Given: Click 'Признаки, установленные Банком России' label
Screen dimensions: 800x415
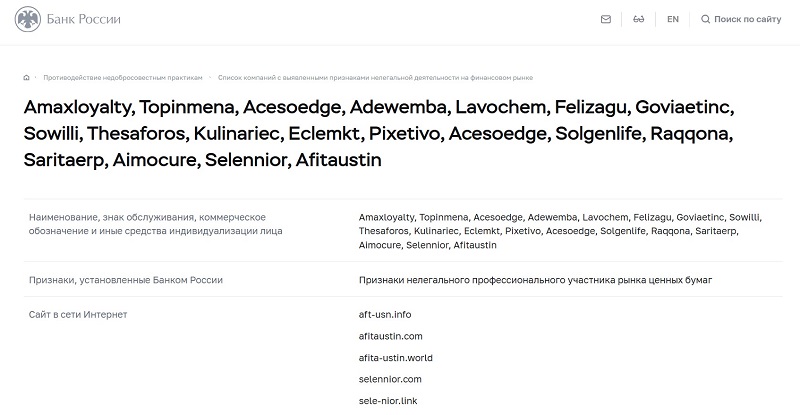Looking at the screenshot, I should click(126, 280).
